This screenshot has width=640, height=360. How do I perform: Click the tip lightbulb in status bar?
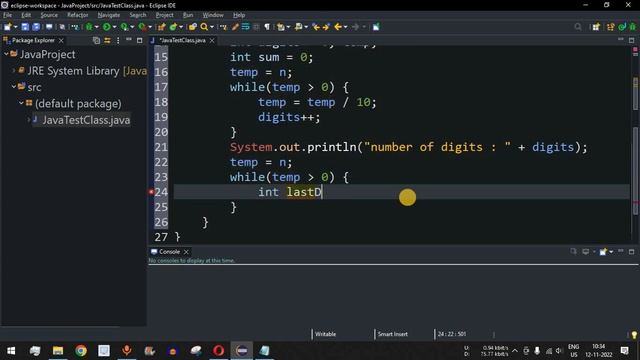click(x=634, y=335)
